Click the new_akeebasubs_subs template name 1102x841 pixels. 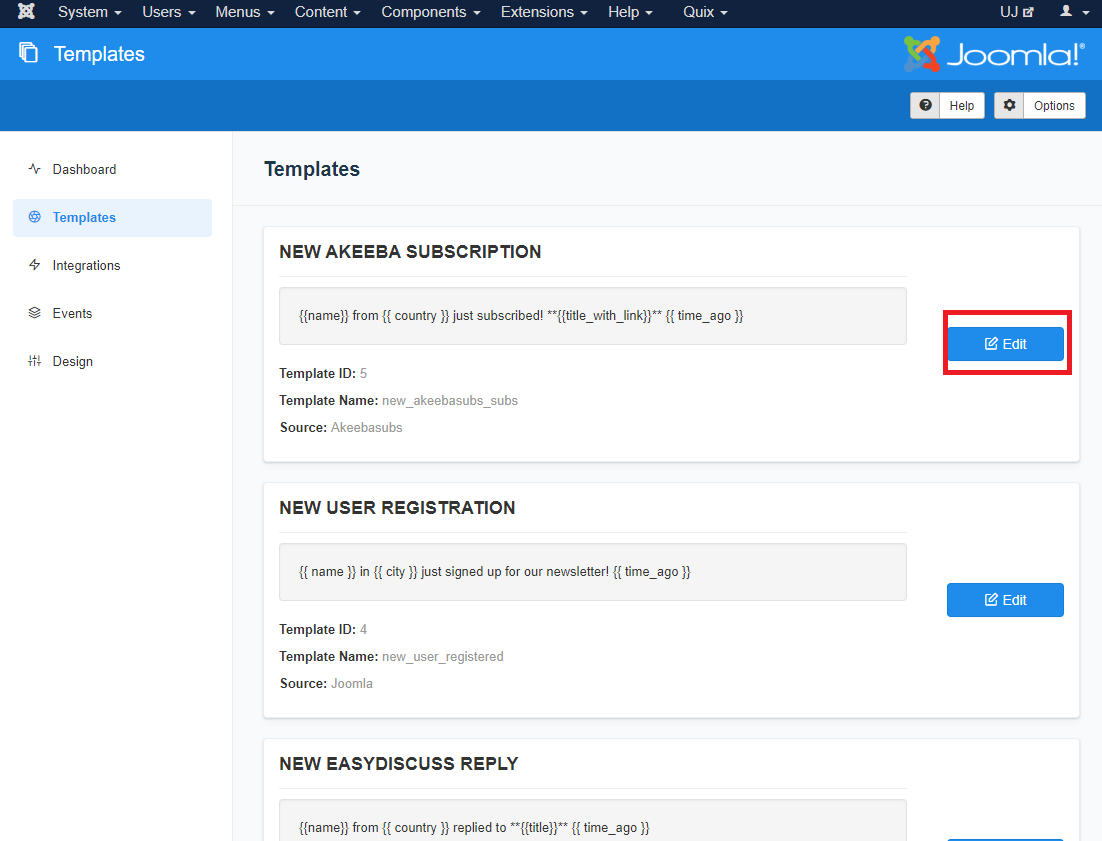450,400
